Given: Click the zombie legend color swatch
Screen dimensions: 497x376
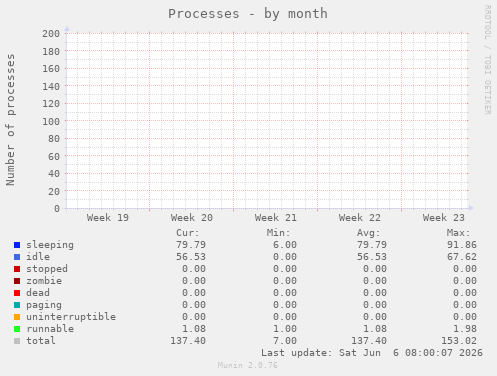Looking at the screenshot, I should click(17, 281).
